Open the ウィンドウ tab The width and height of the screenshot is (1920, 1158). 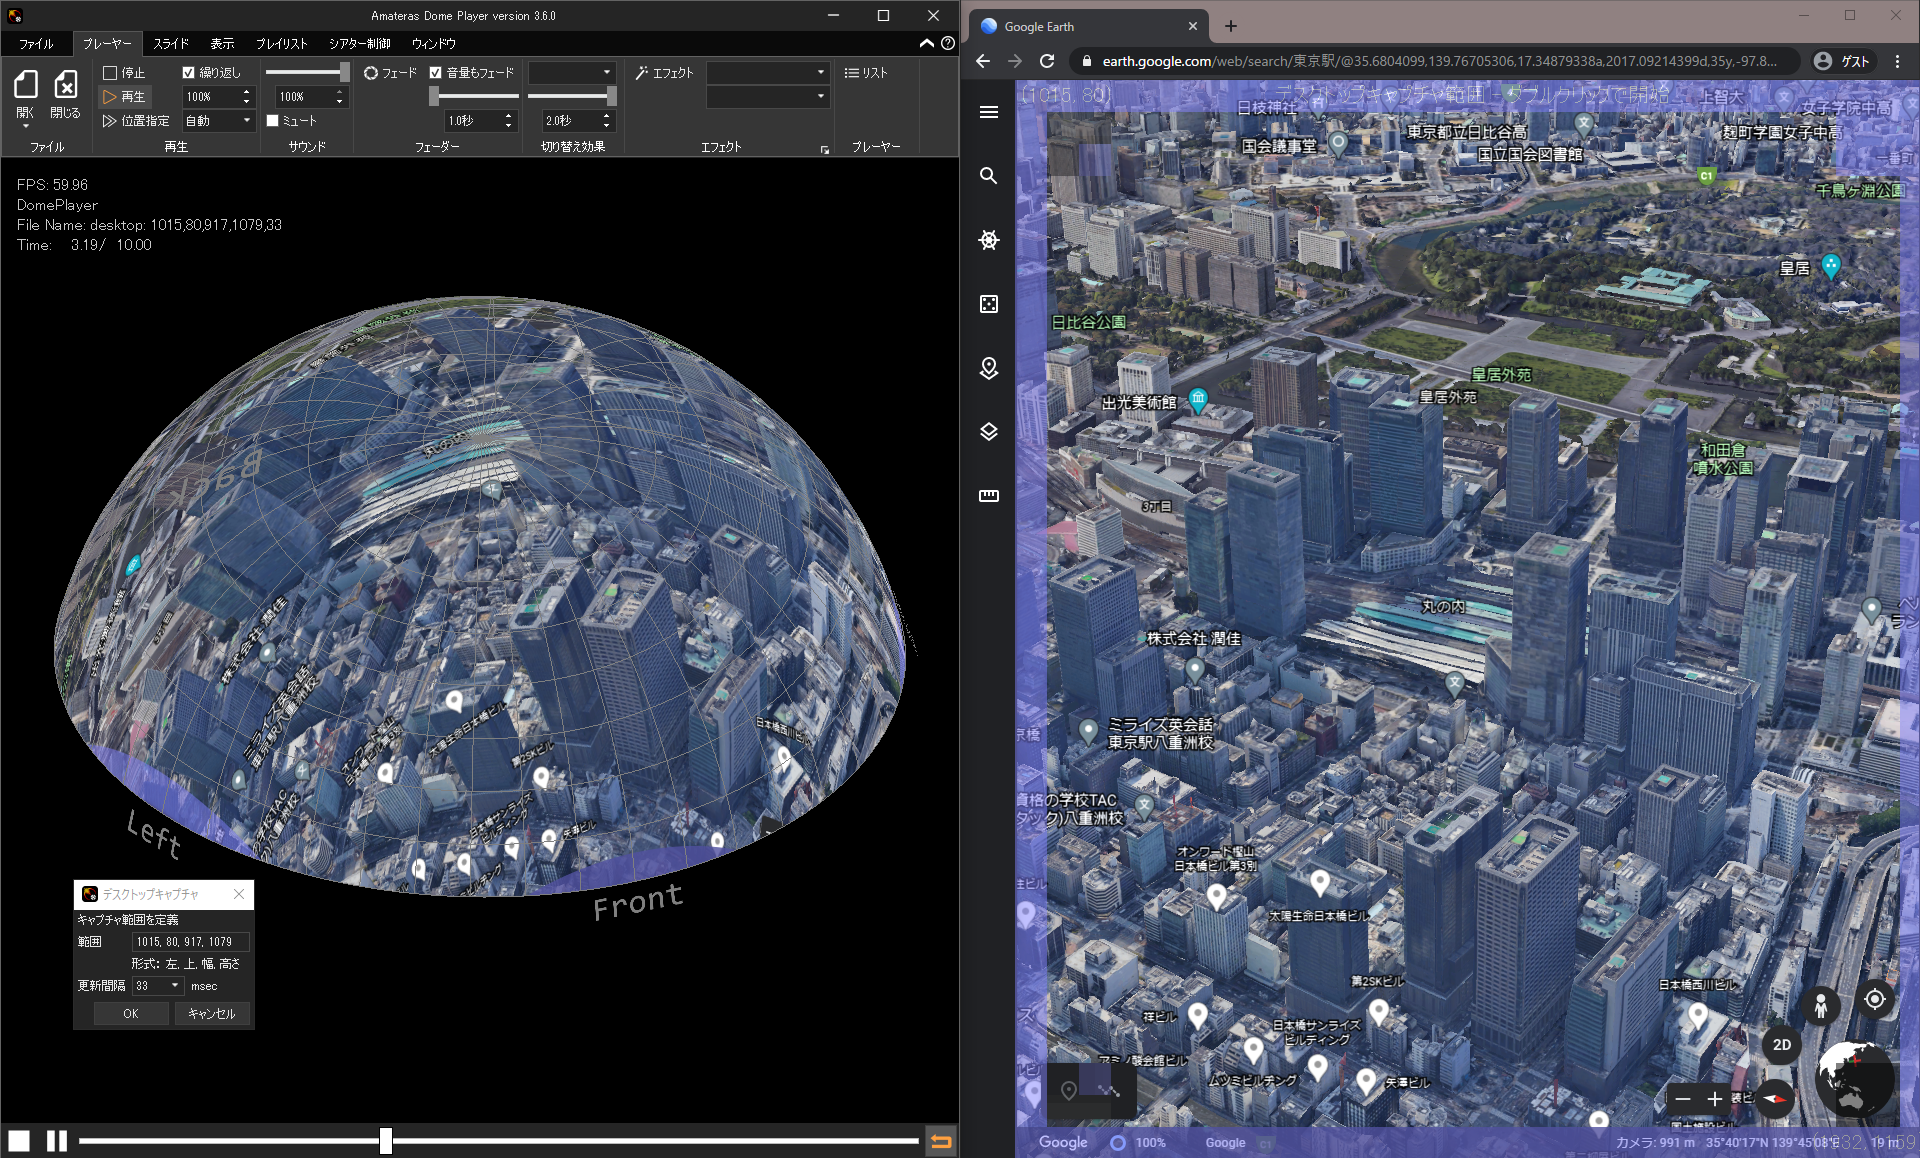[433, 44]
